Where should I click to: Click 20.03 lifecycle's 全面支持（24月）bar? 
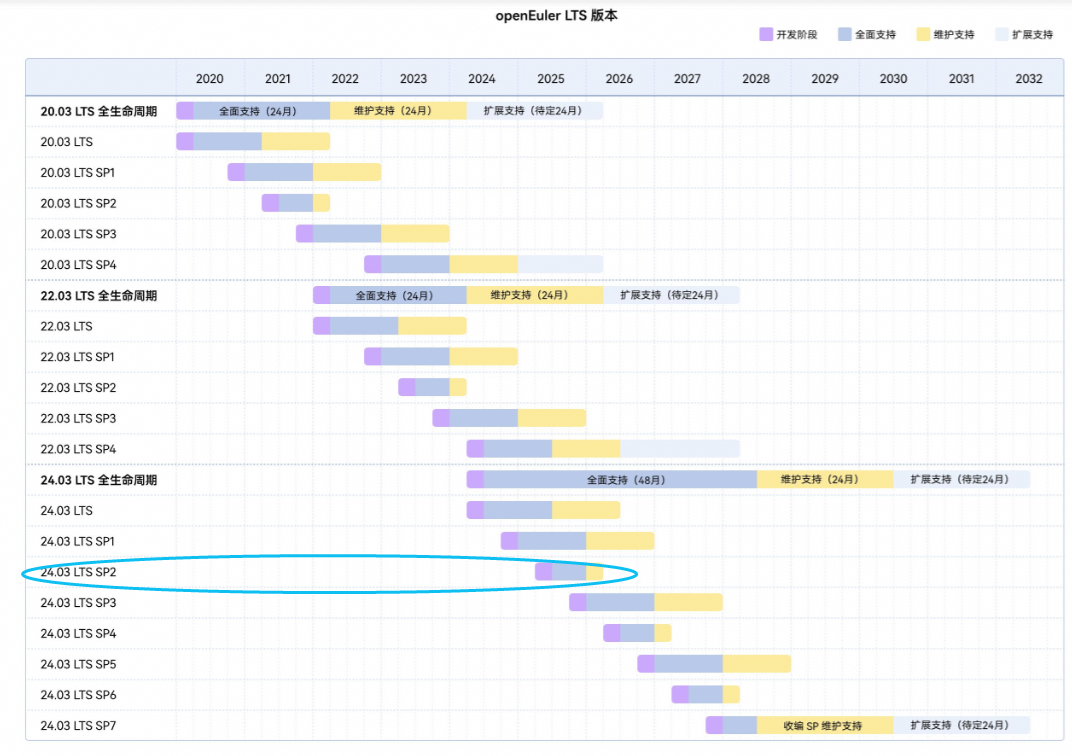260,111
